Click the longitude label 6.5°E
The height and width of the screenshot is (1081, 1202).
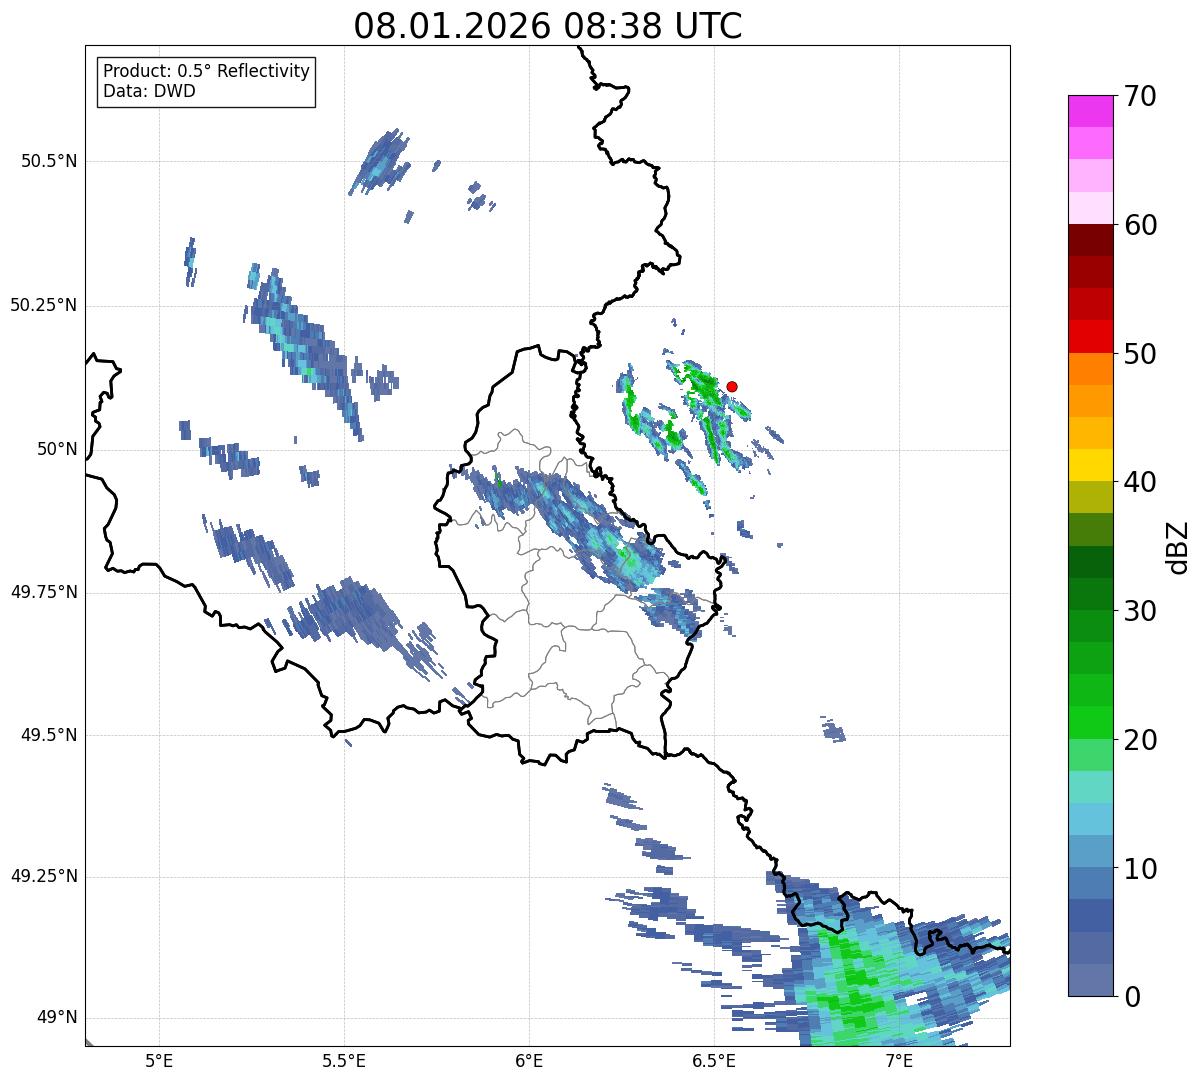click(714, 1060)
